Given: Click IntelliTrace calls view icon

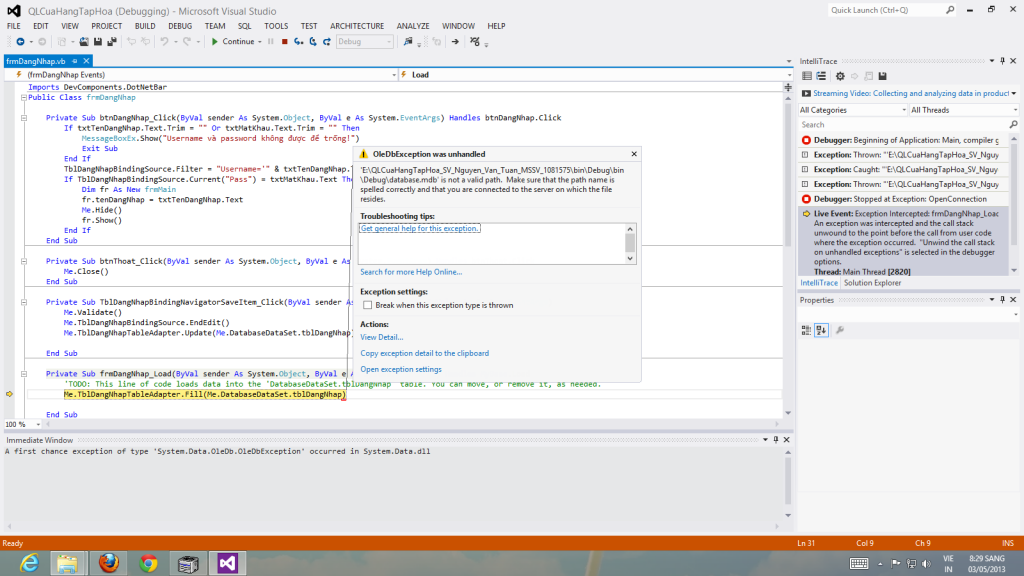Looking at the screenshot, I should point(821,76).
